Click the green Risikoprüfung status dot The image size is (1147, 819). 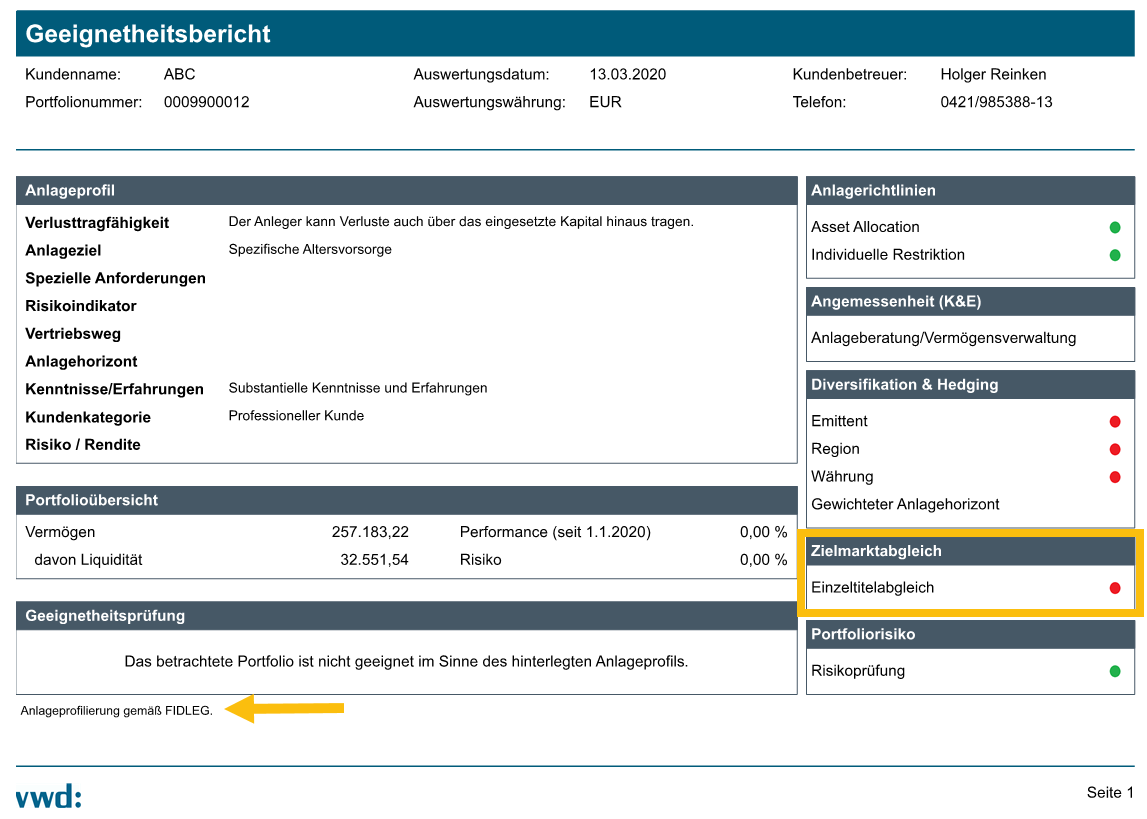tap(1115, 671)
